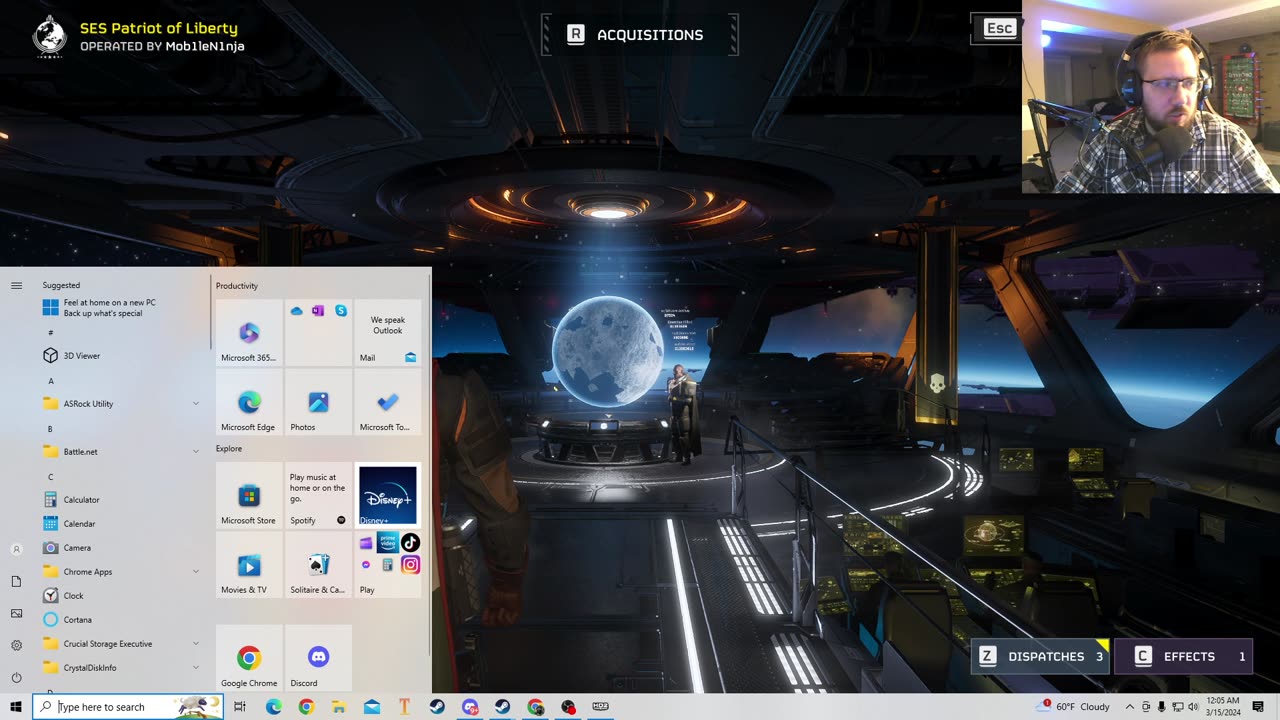
Task: Open Cortana from app list
Action: pyautogui.click(x=120, y=620)
